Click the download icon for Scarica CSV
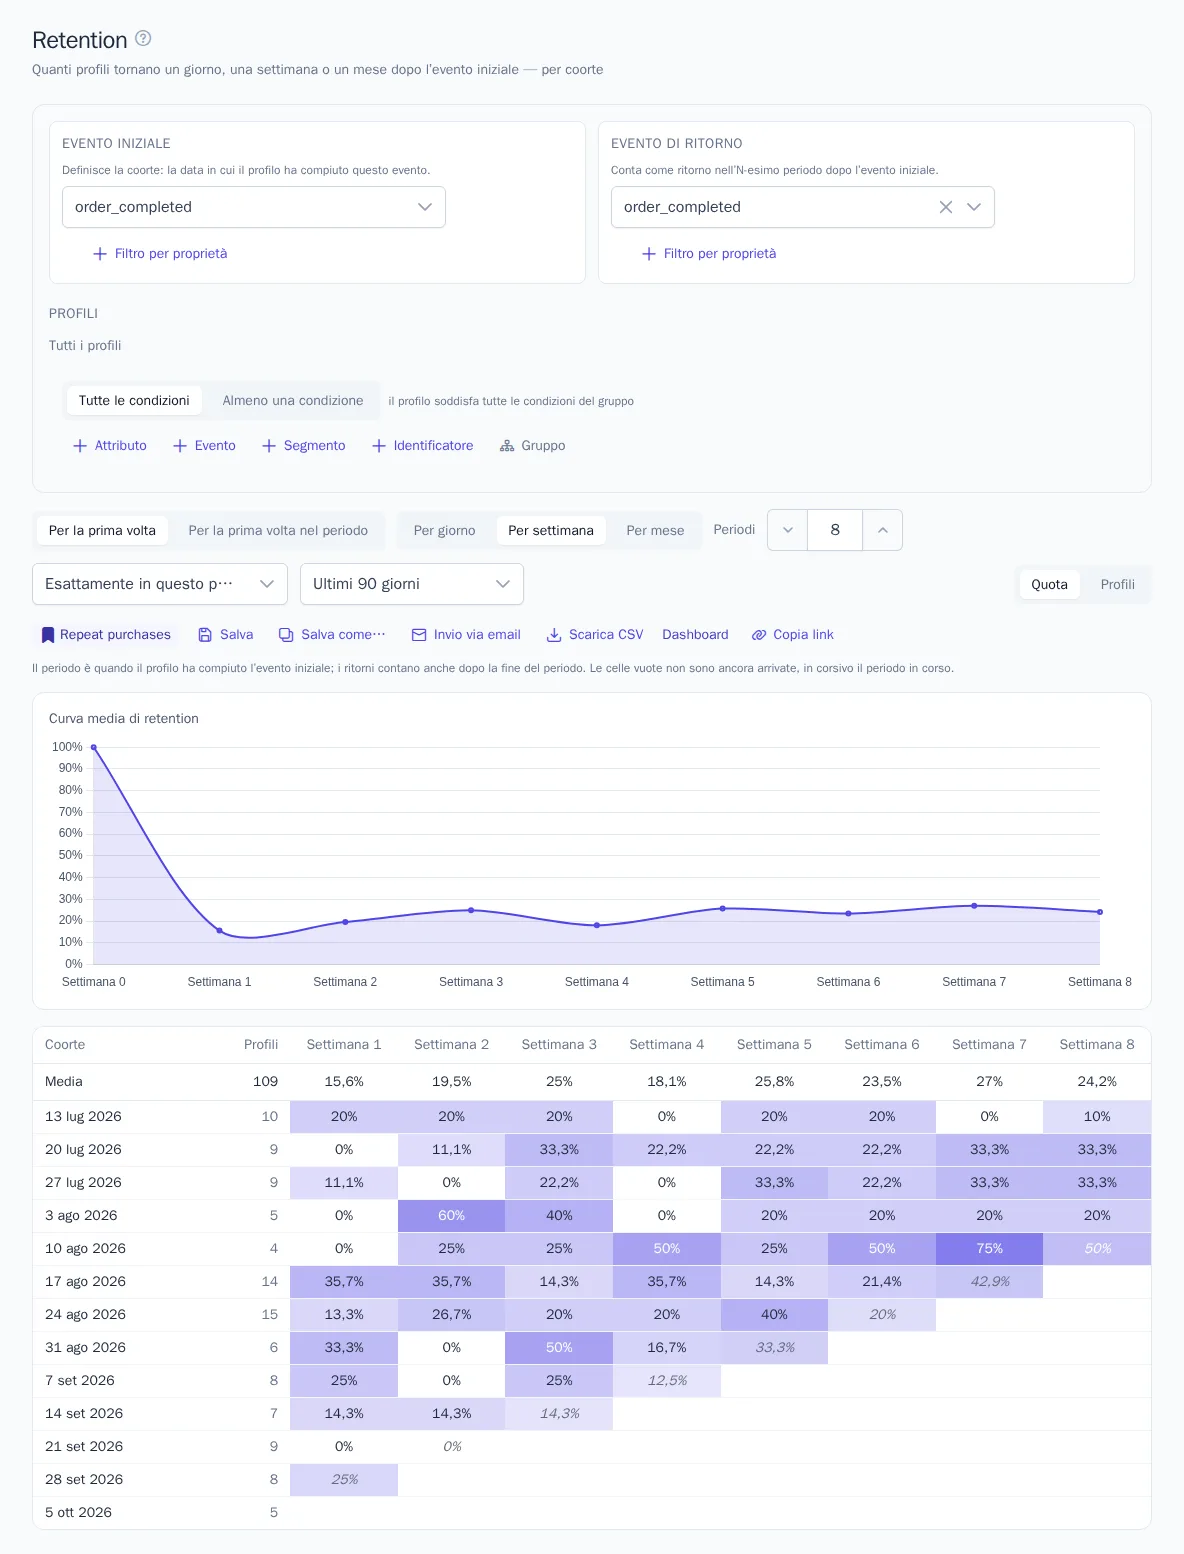This screenshot has height=1554, width=1184. [554, 635]
